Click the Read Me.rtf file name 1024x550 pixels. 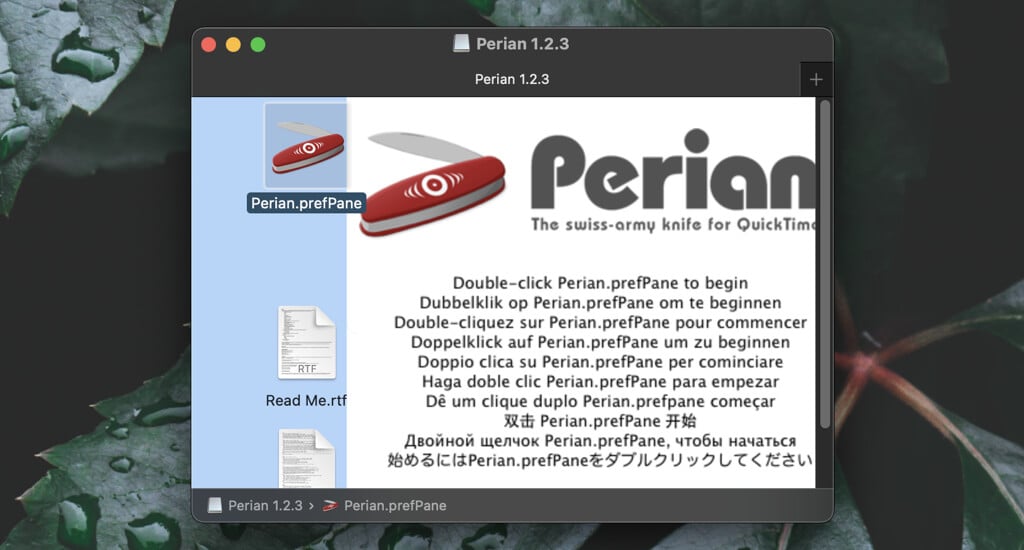coord(306,400)
